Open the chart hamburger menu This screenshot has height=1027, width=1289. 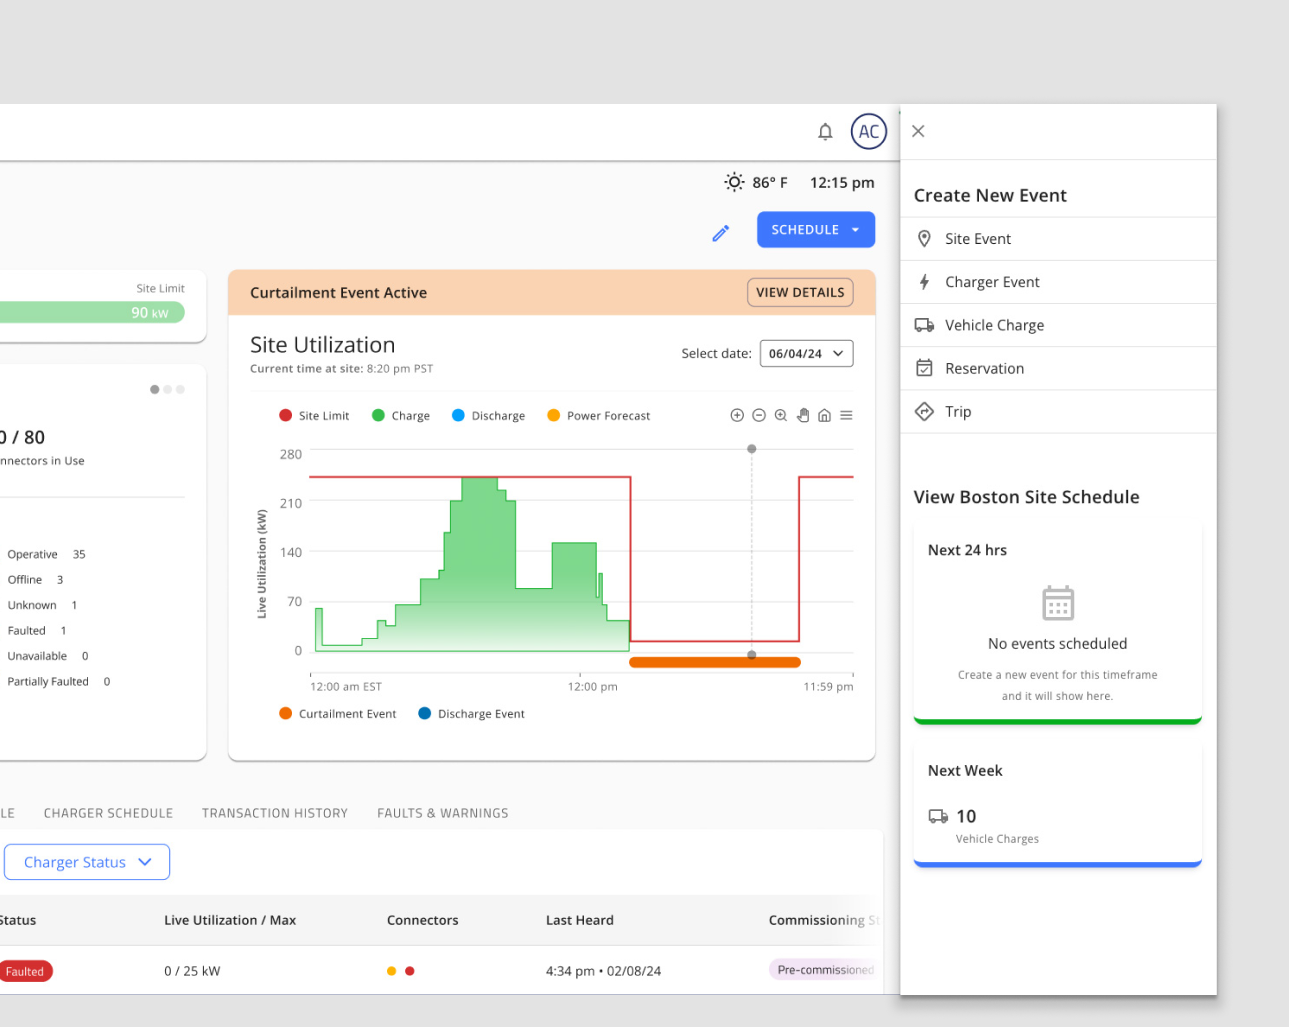click(846, 416)
